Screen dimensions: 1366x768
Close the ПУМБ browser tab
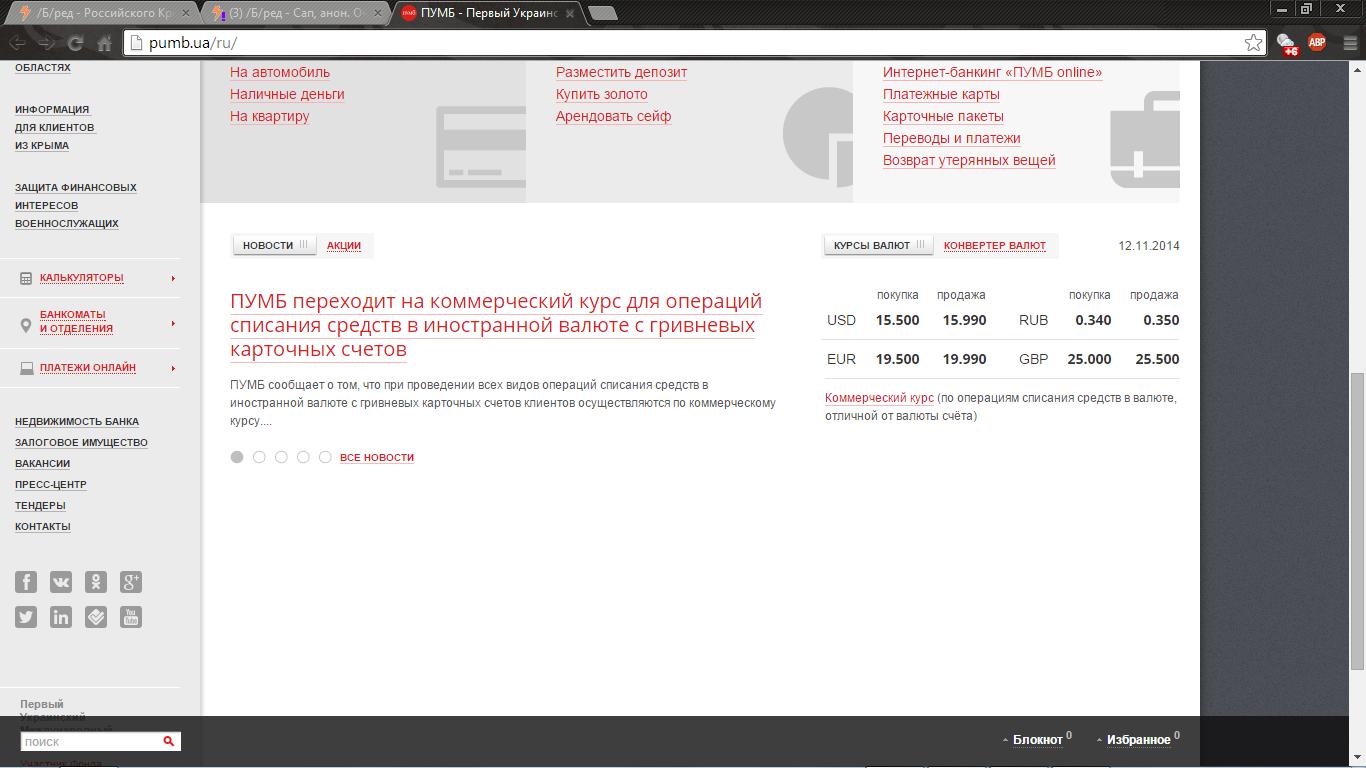point(571,13)
